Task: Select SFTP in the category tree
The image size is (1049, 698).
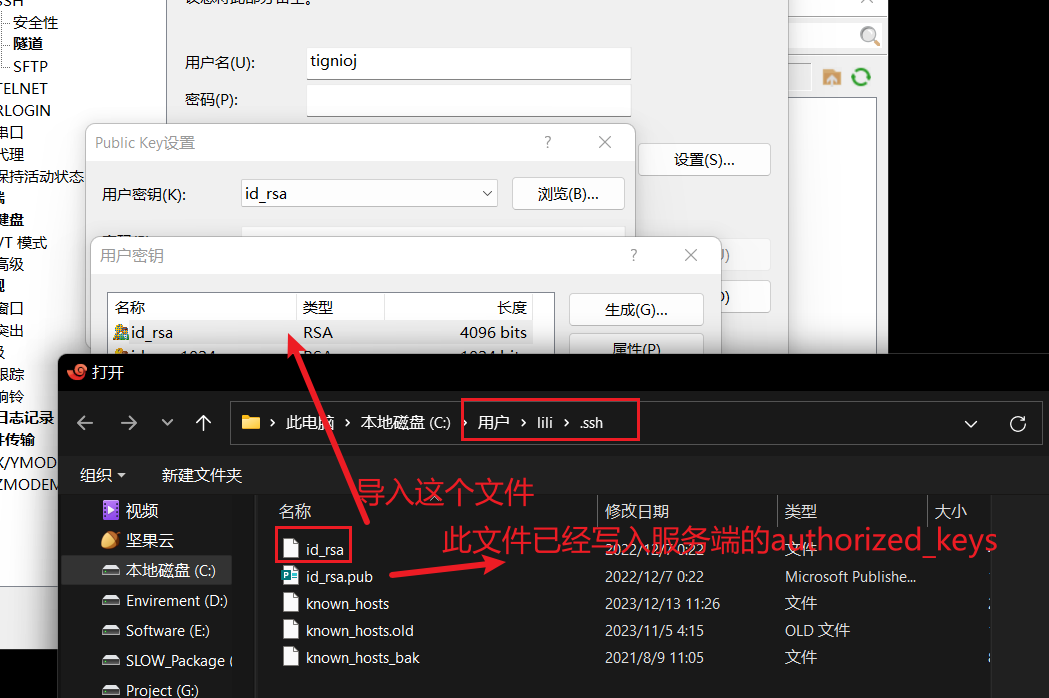Action: point(30,66)
